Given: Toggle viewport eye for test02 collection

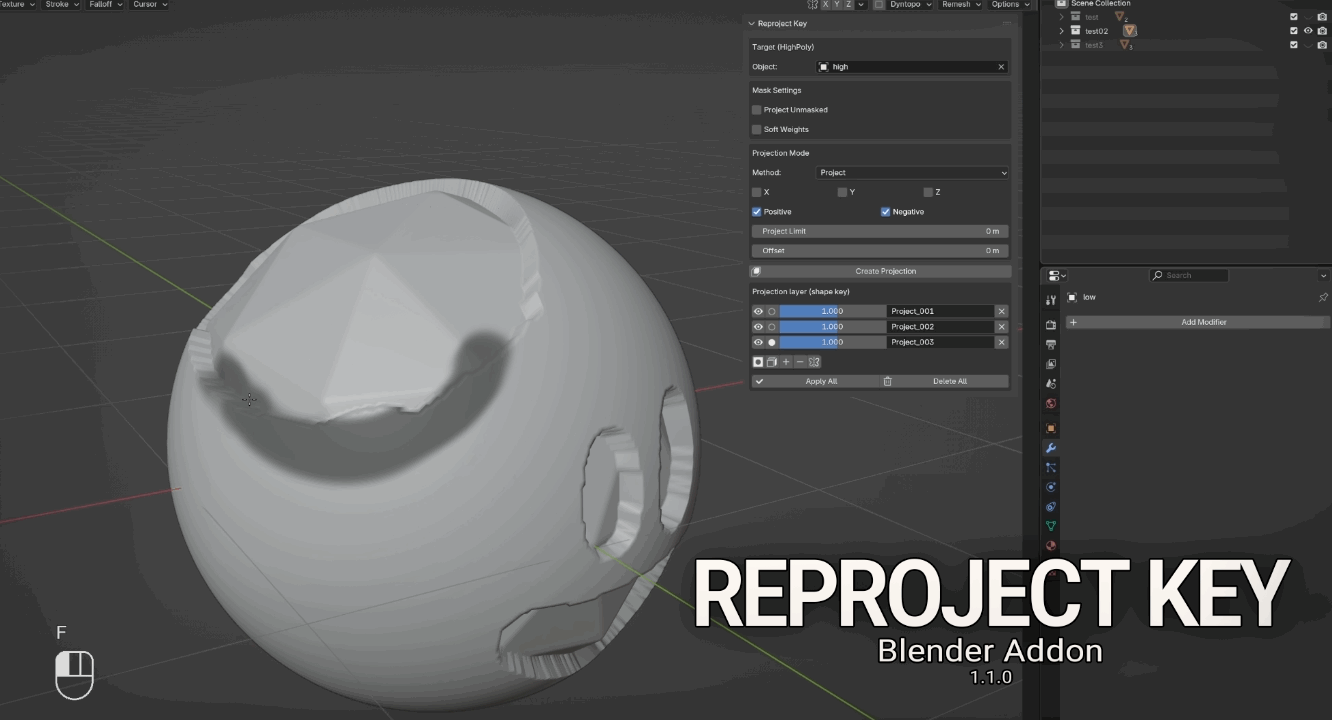Looking at the screenshot, I should [1308, 31].
